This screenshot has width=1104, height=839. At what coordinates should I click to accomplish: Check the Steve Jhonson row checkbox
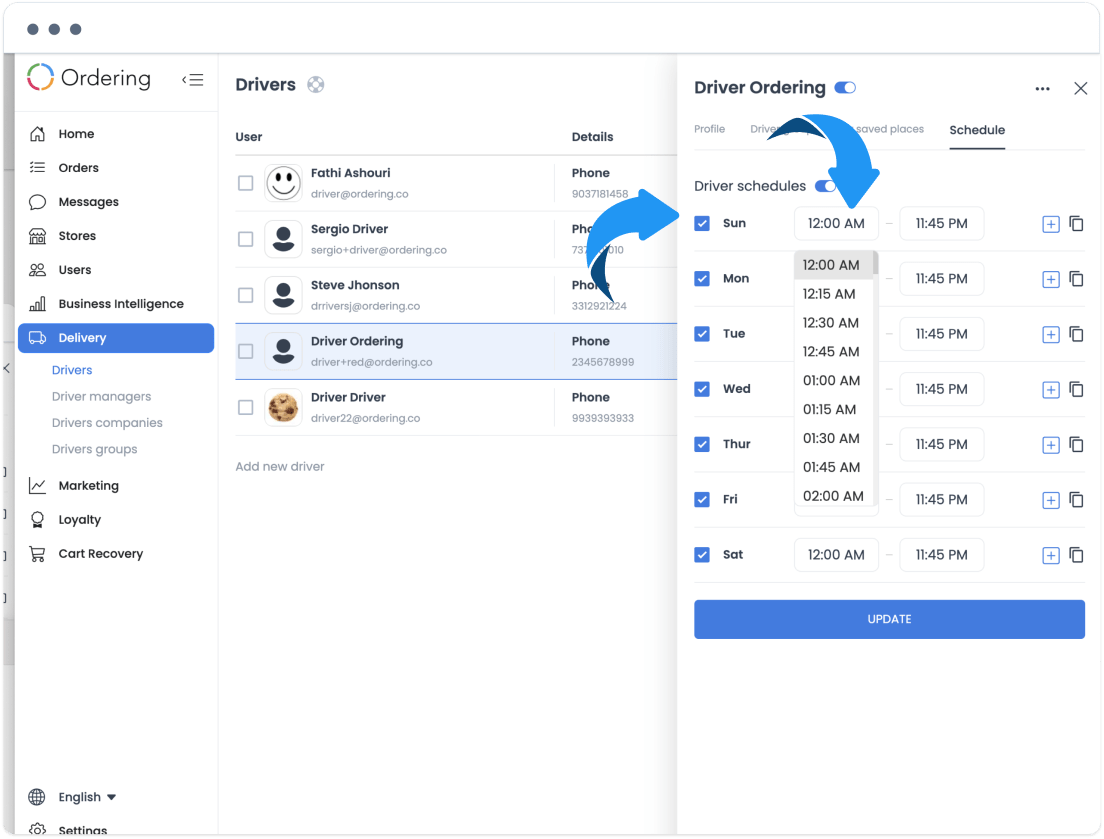tap(246, 295)
